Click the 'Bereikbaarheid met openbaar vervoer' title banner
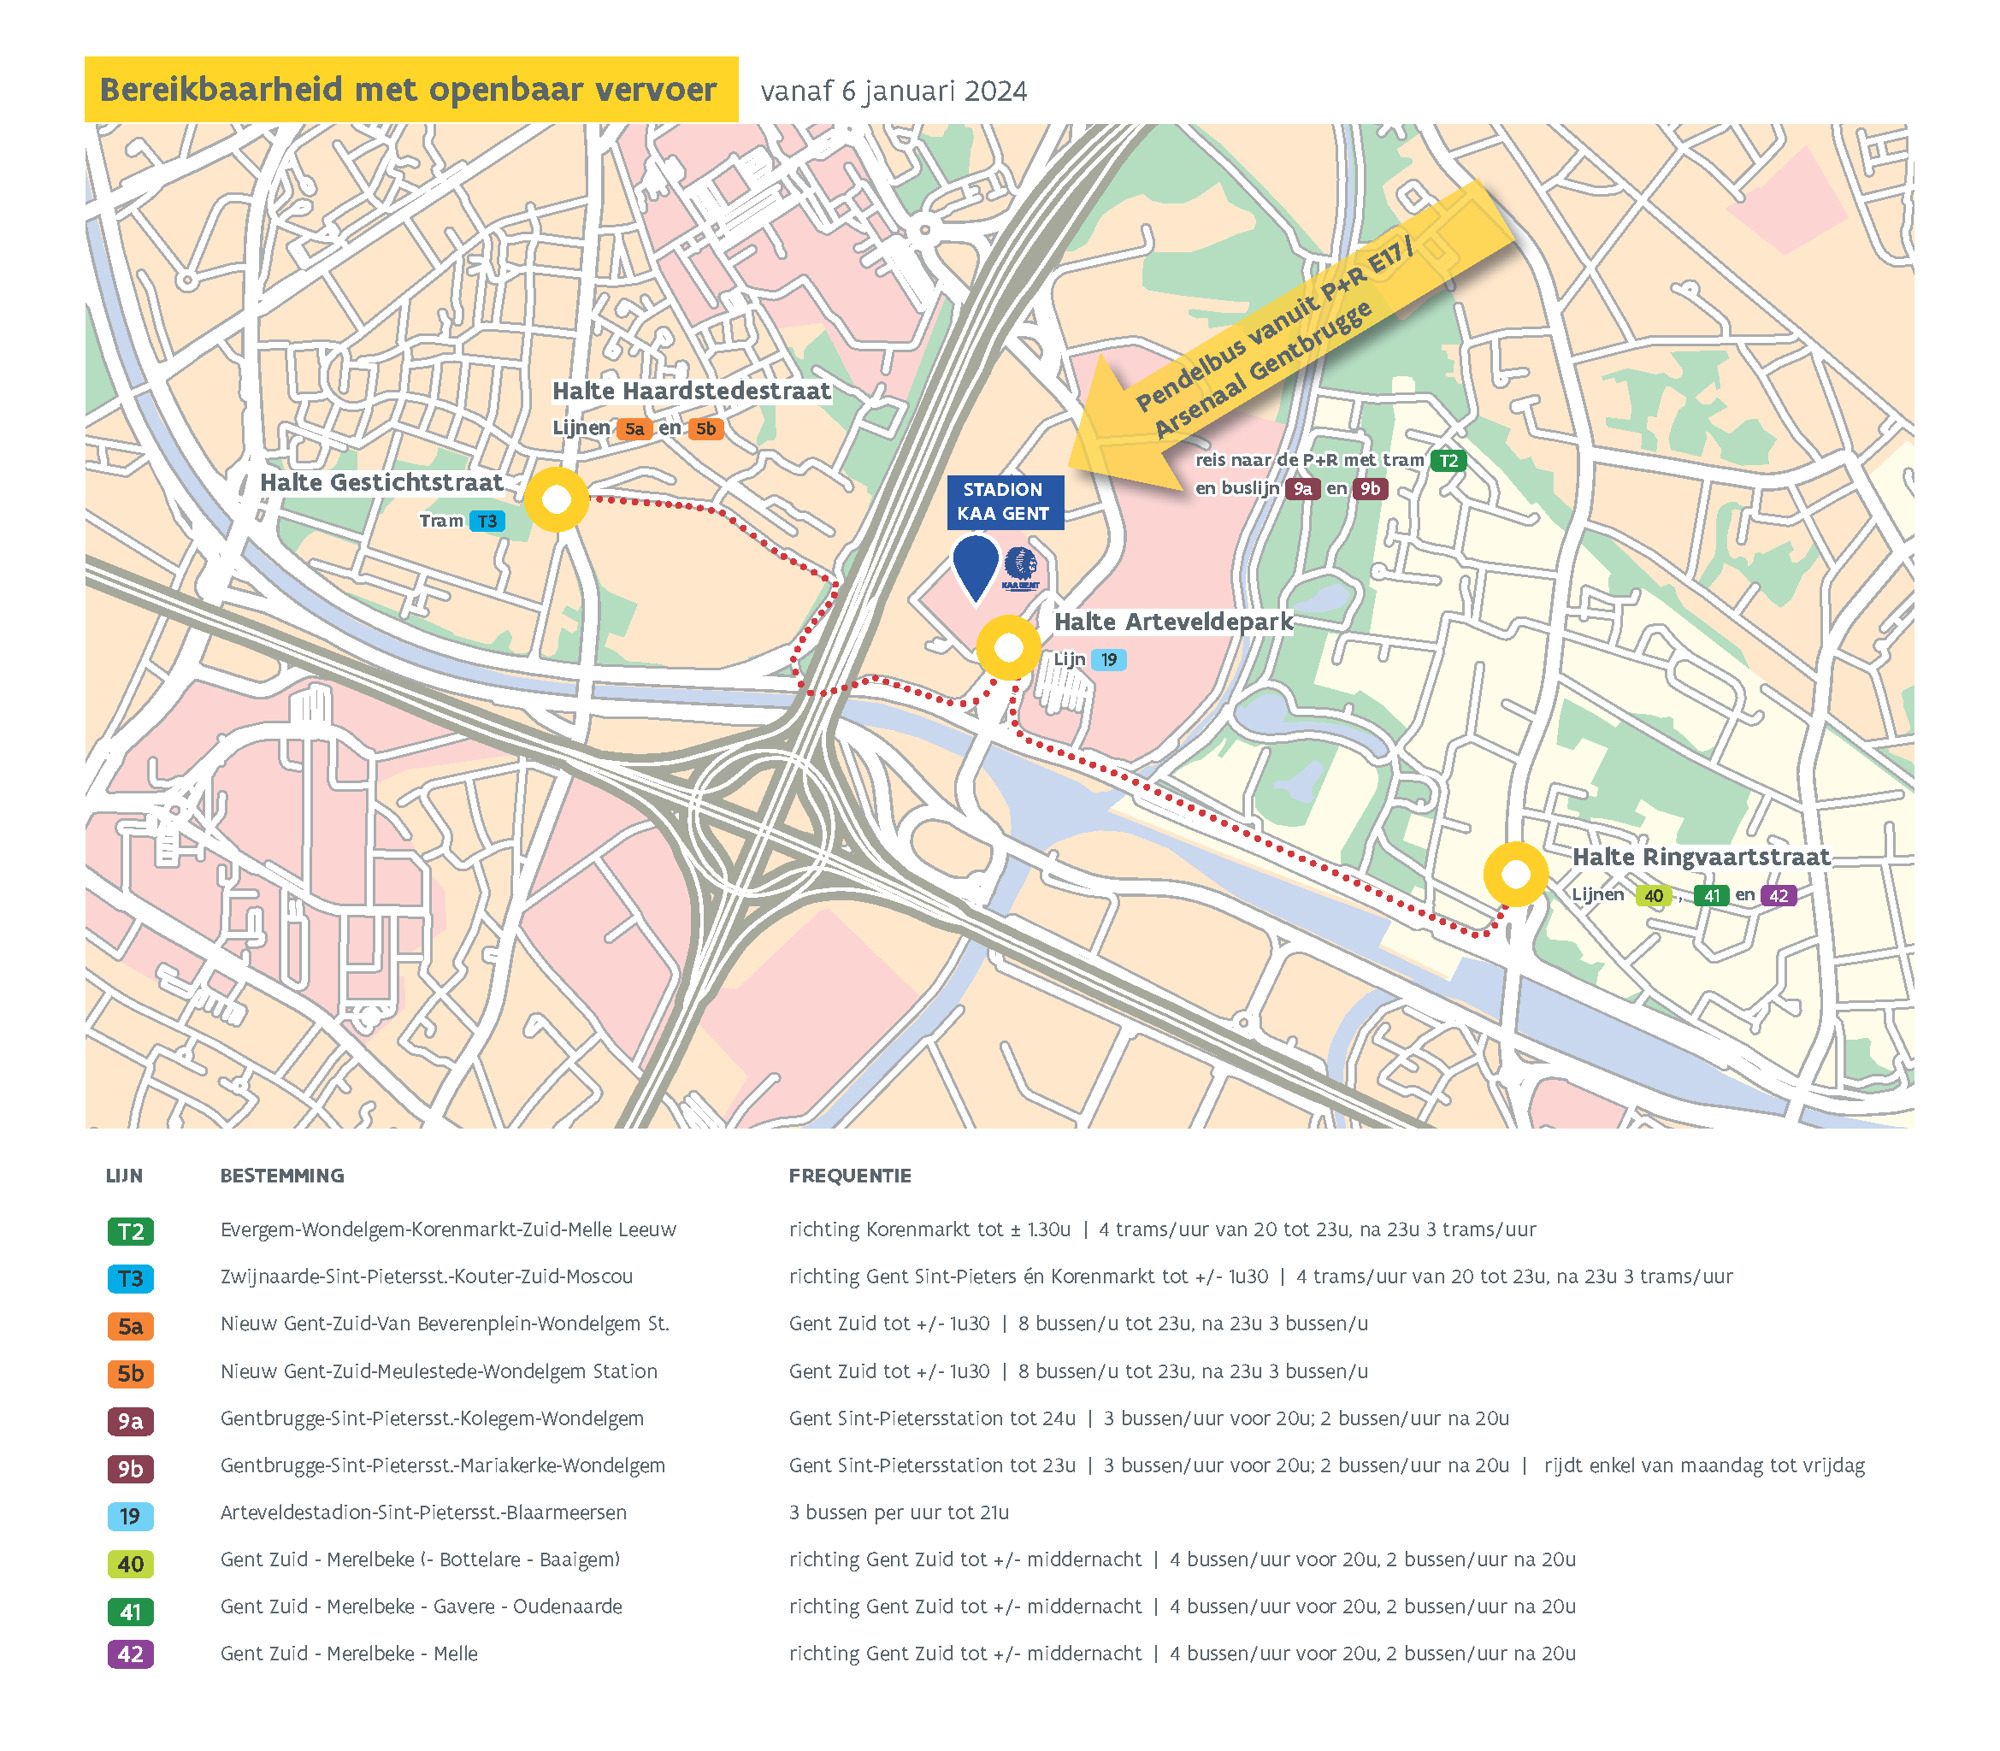 click(411, 89)
